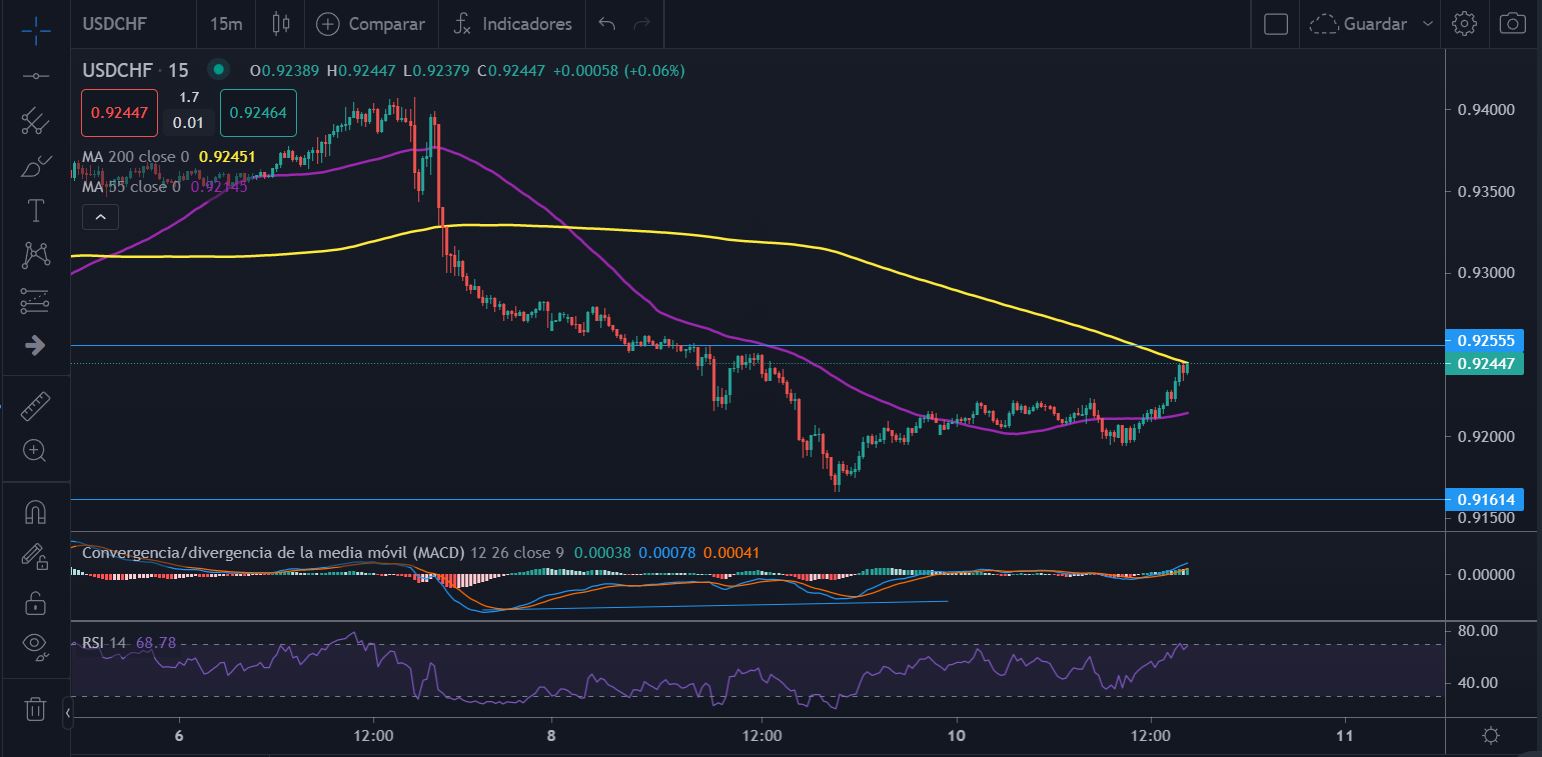Click the Comparar button
This screenshot has height=757, width=1542.
370,24
